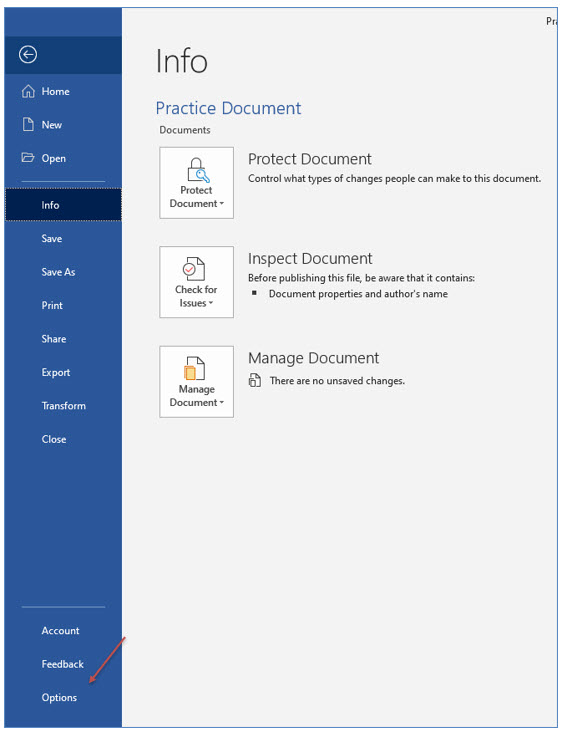Screen dimensions: 570x734
Task: Choose Transform in the sidebar
Action: click(63, 406)
